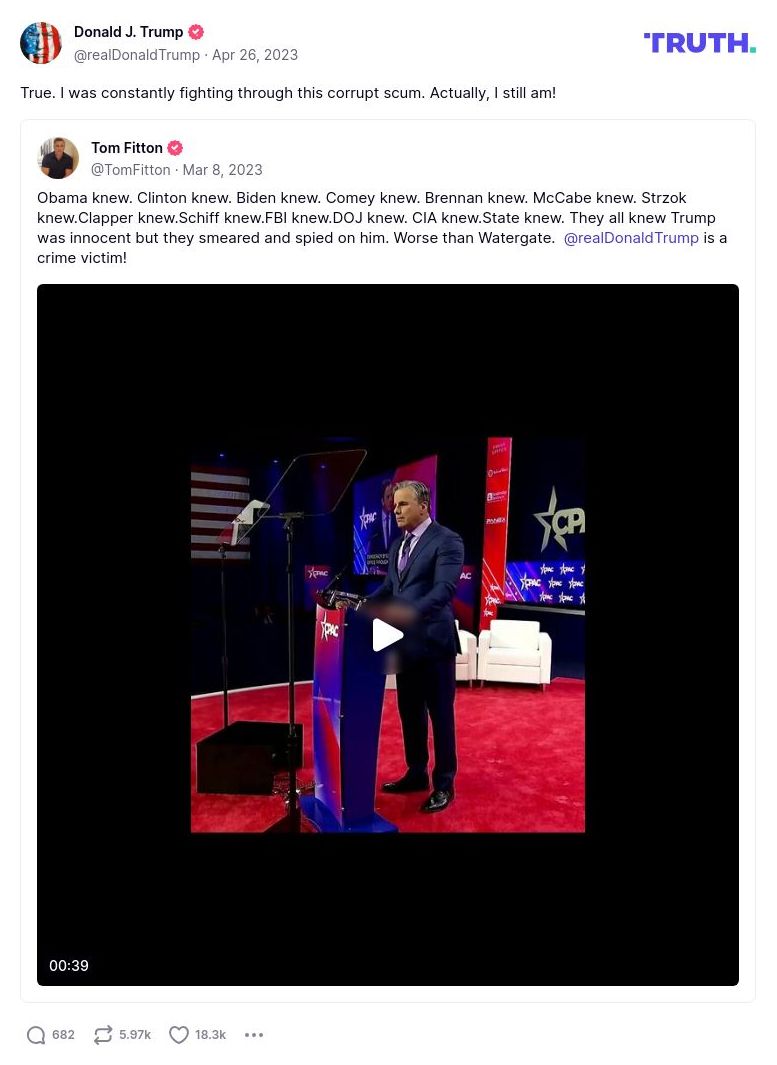Click the @realDonaldTrump mention in quoted text

tap(631, 238)
